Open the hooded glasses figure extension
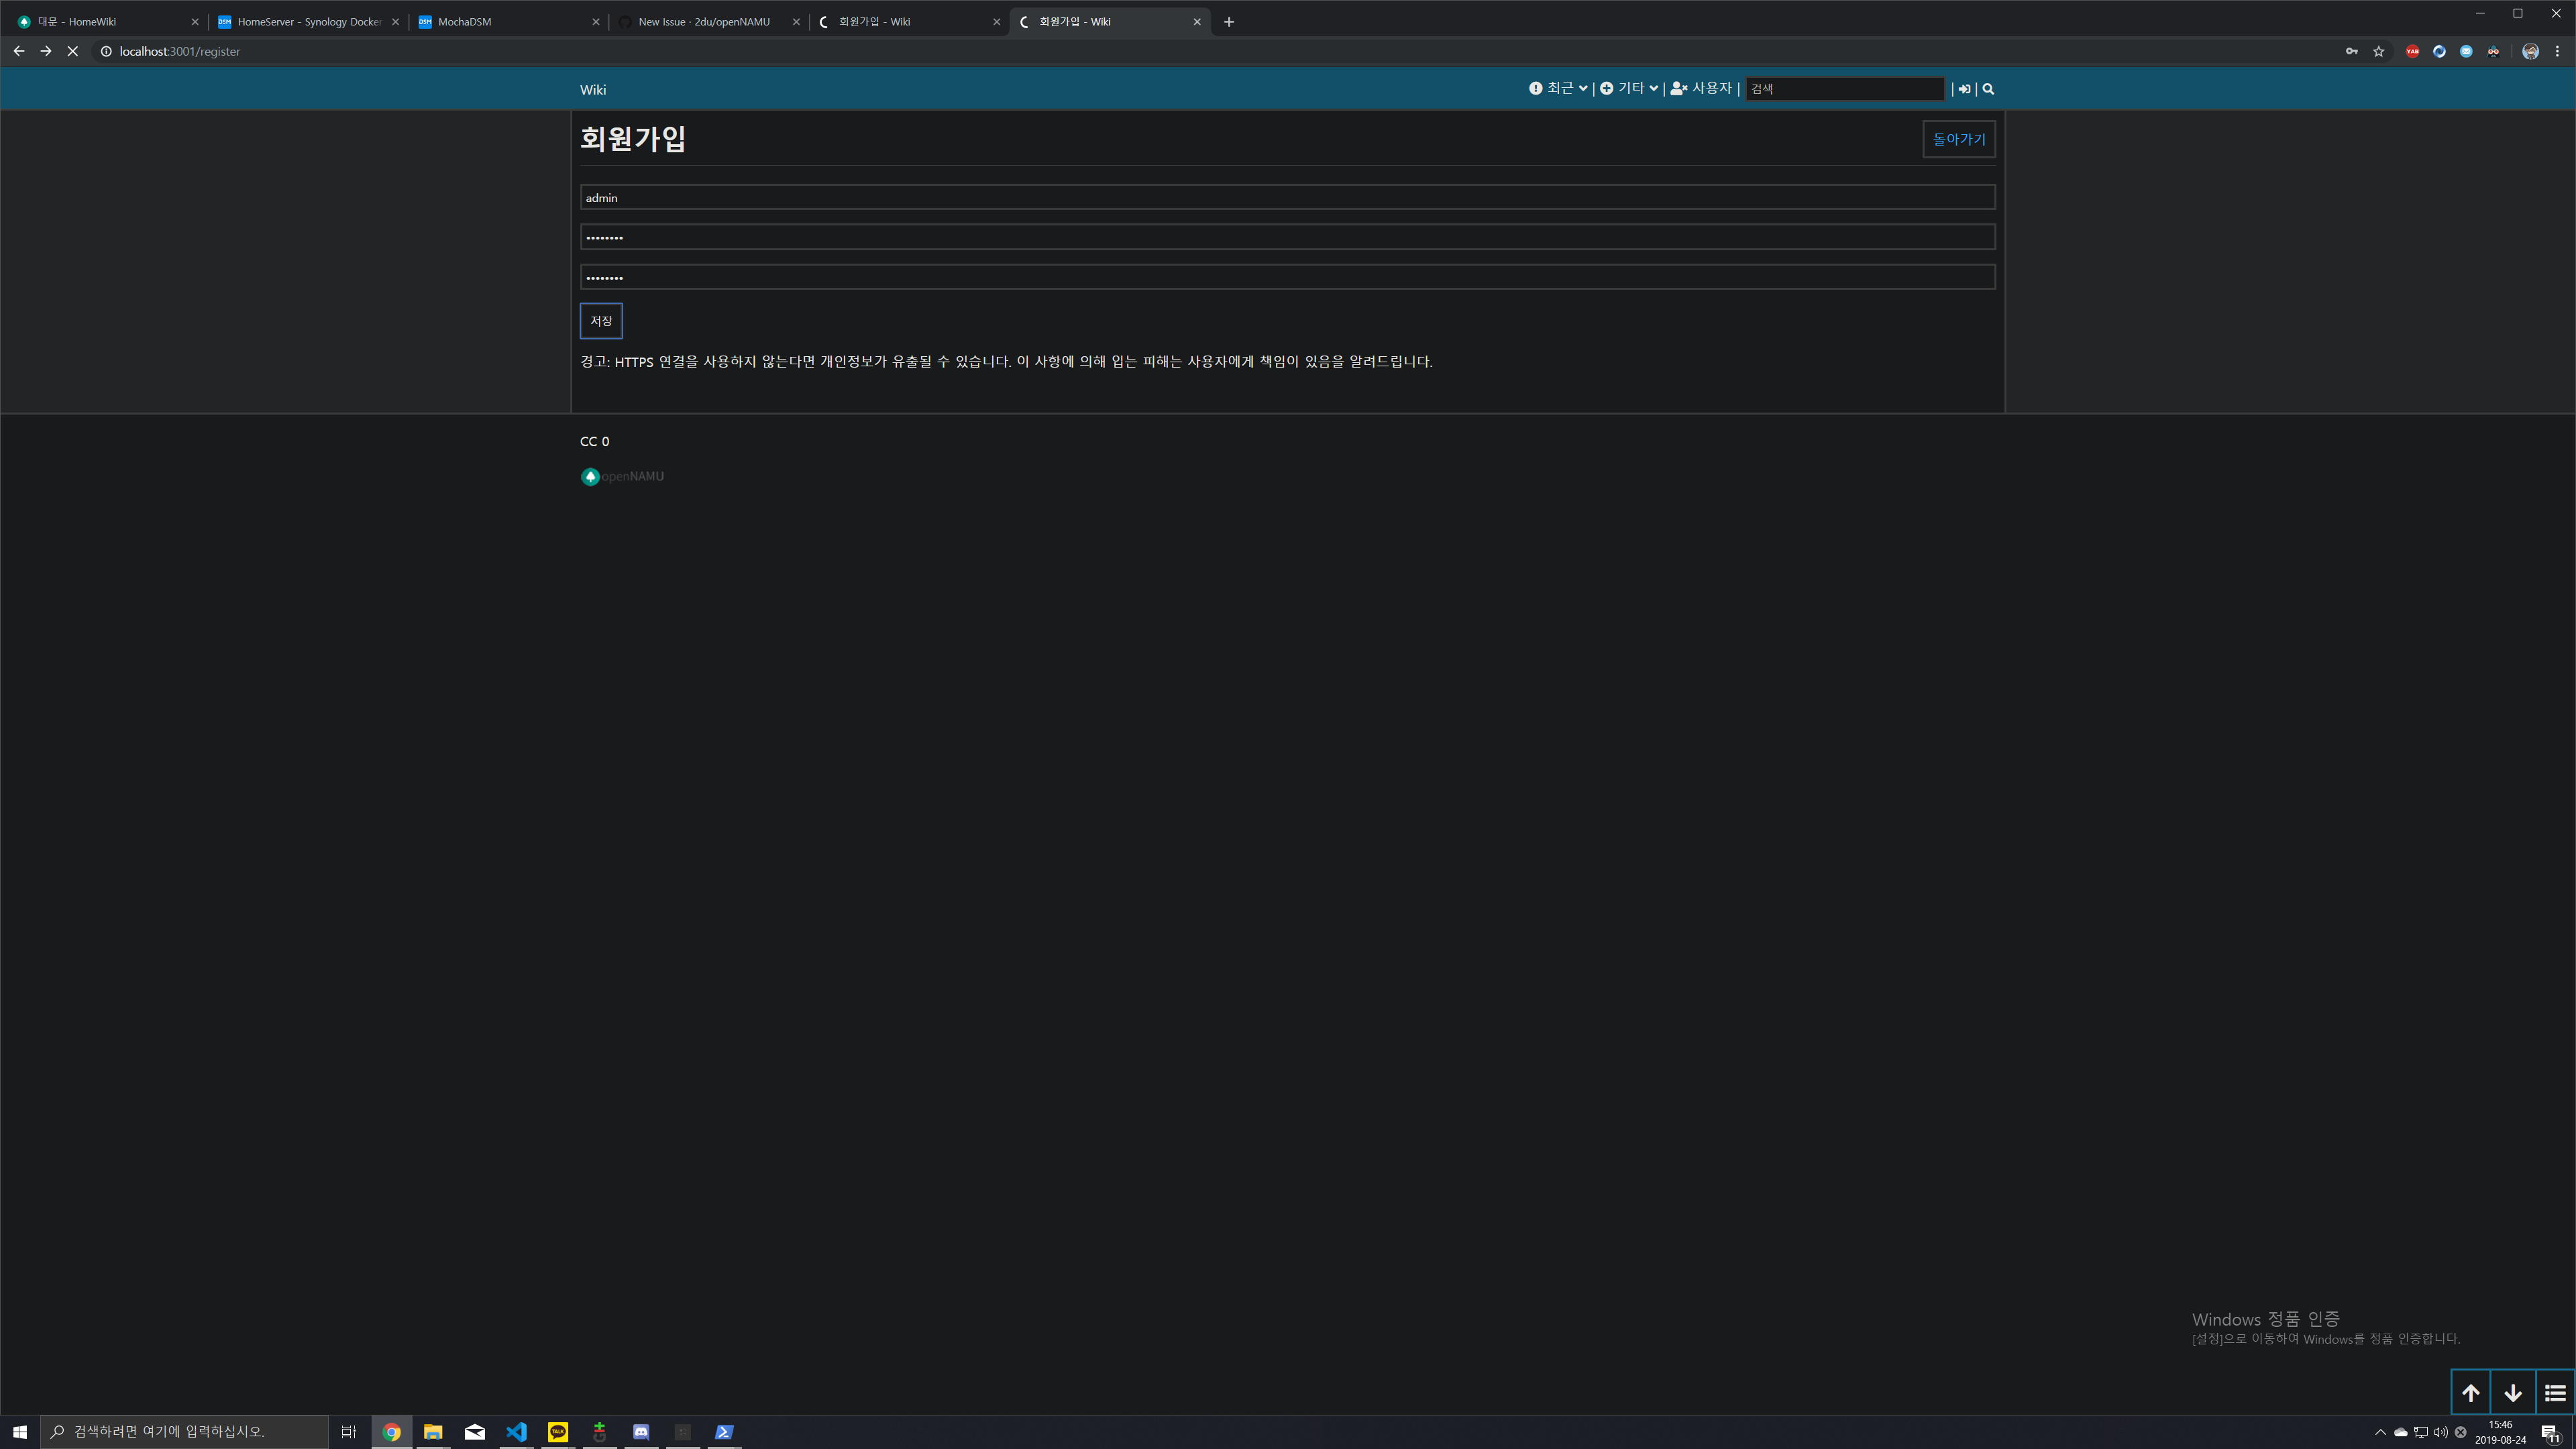The height and width of the screenshot is (1449, 2576). (x=2493, y=51)
